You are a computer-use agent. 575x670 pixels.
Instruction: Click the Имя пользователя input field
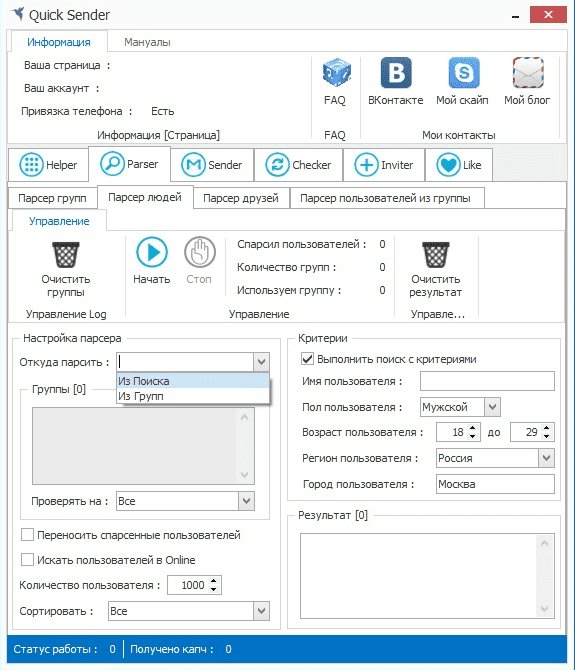(x=487, y=381)
